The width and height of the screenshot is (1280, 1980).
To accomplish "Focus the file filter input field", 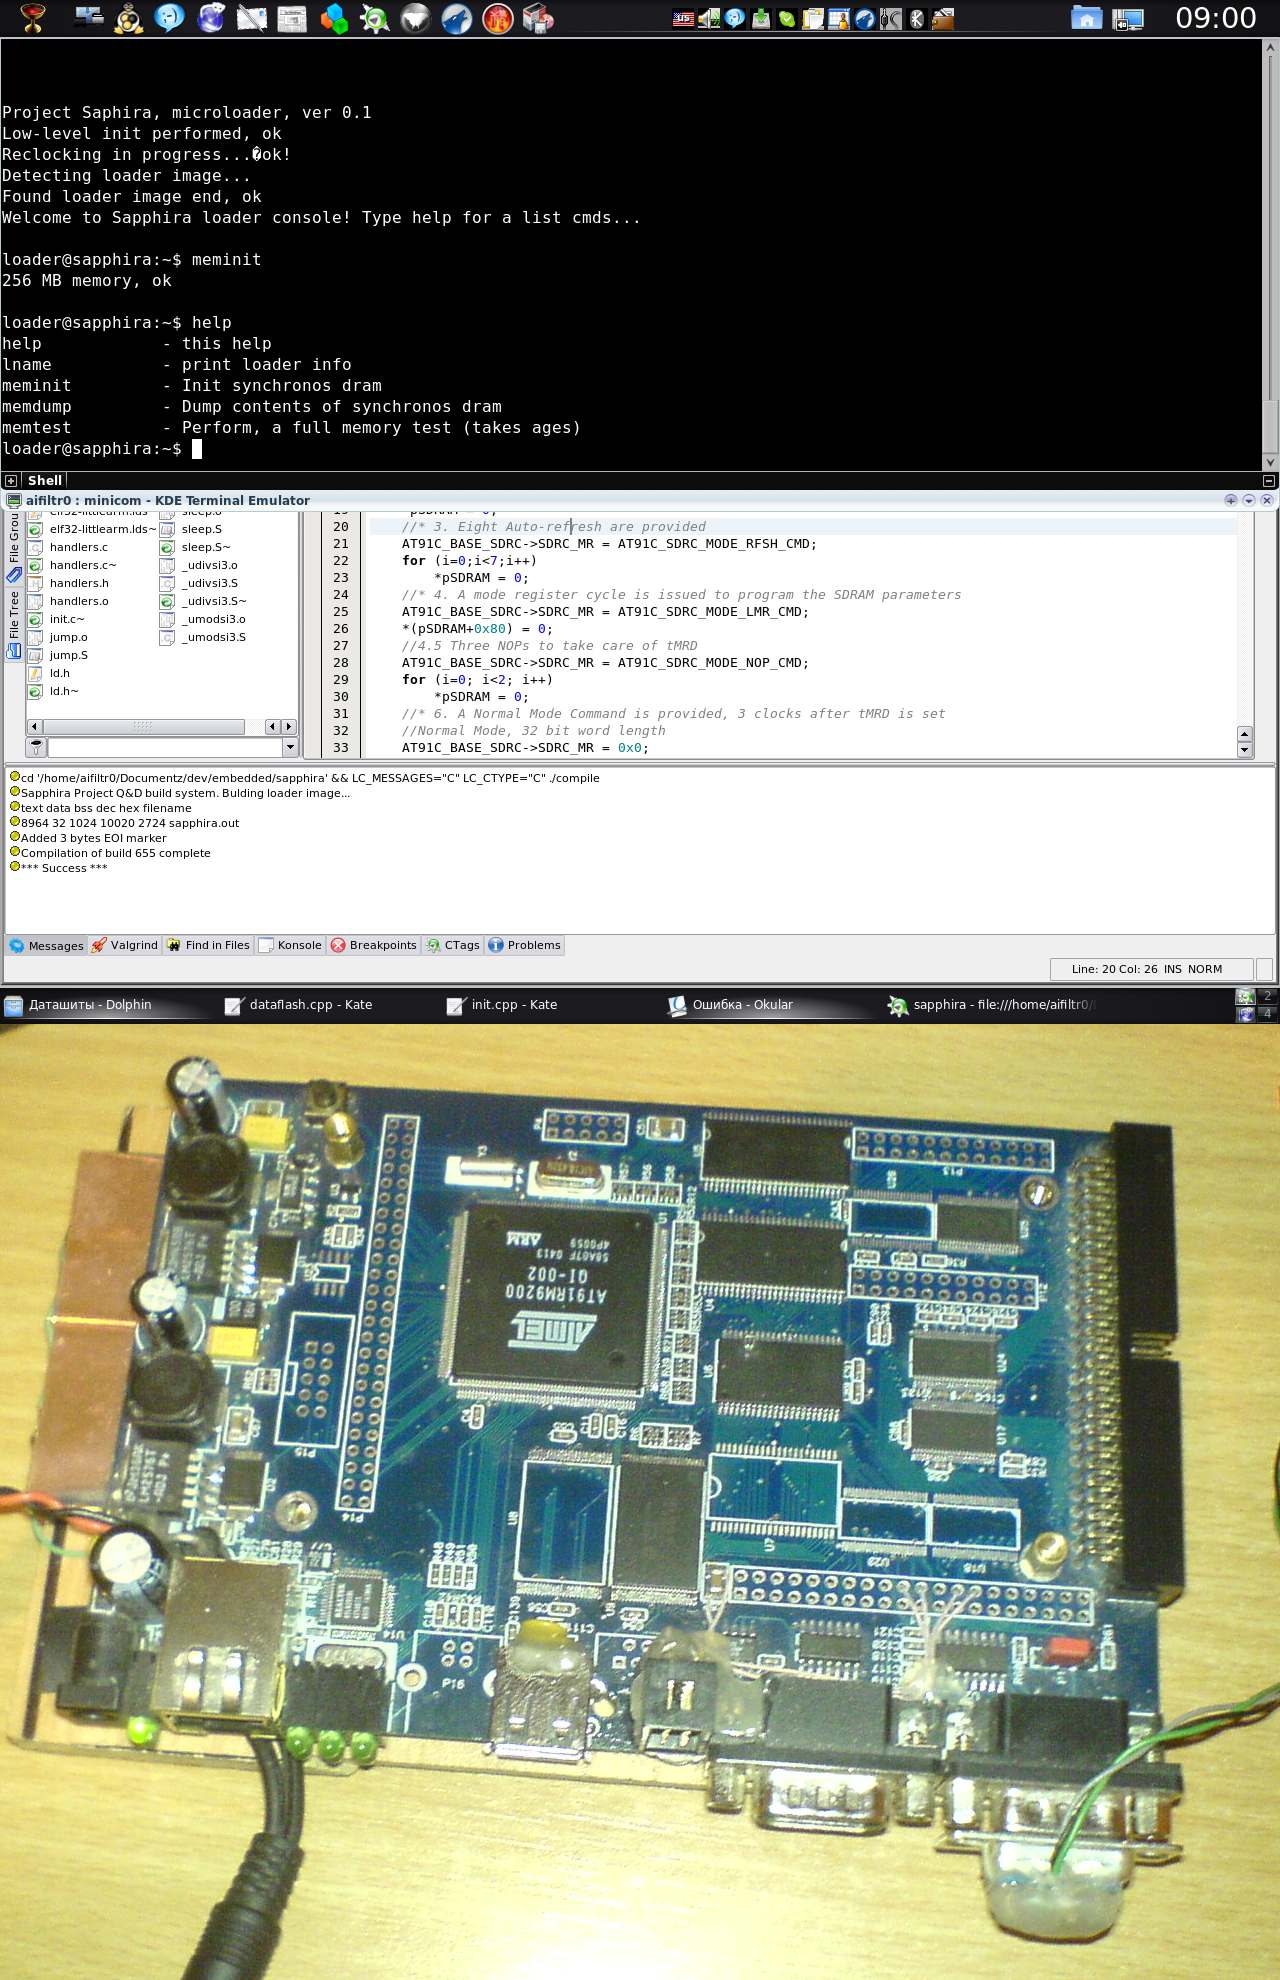I will pos(166,747).
